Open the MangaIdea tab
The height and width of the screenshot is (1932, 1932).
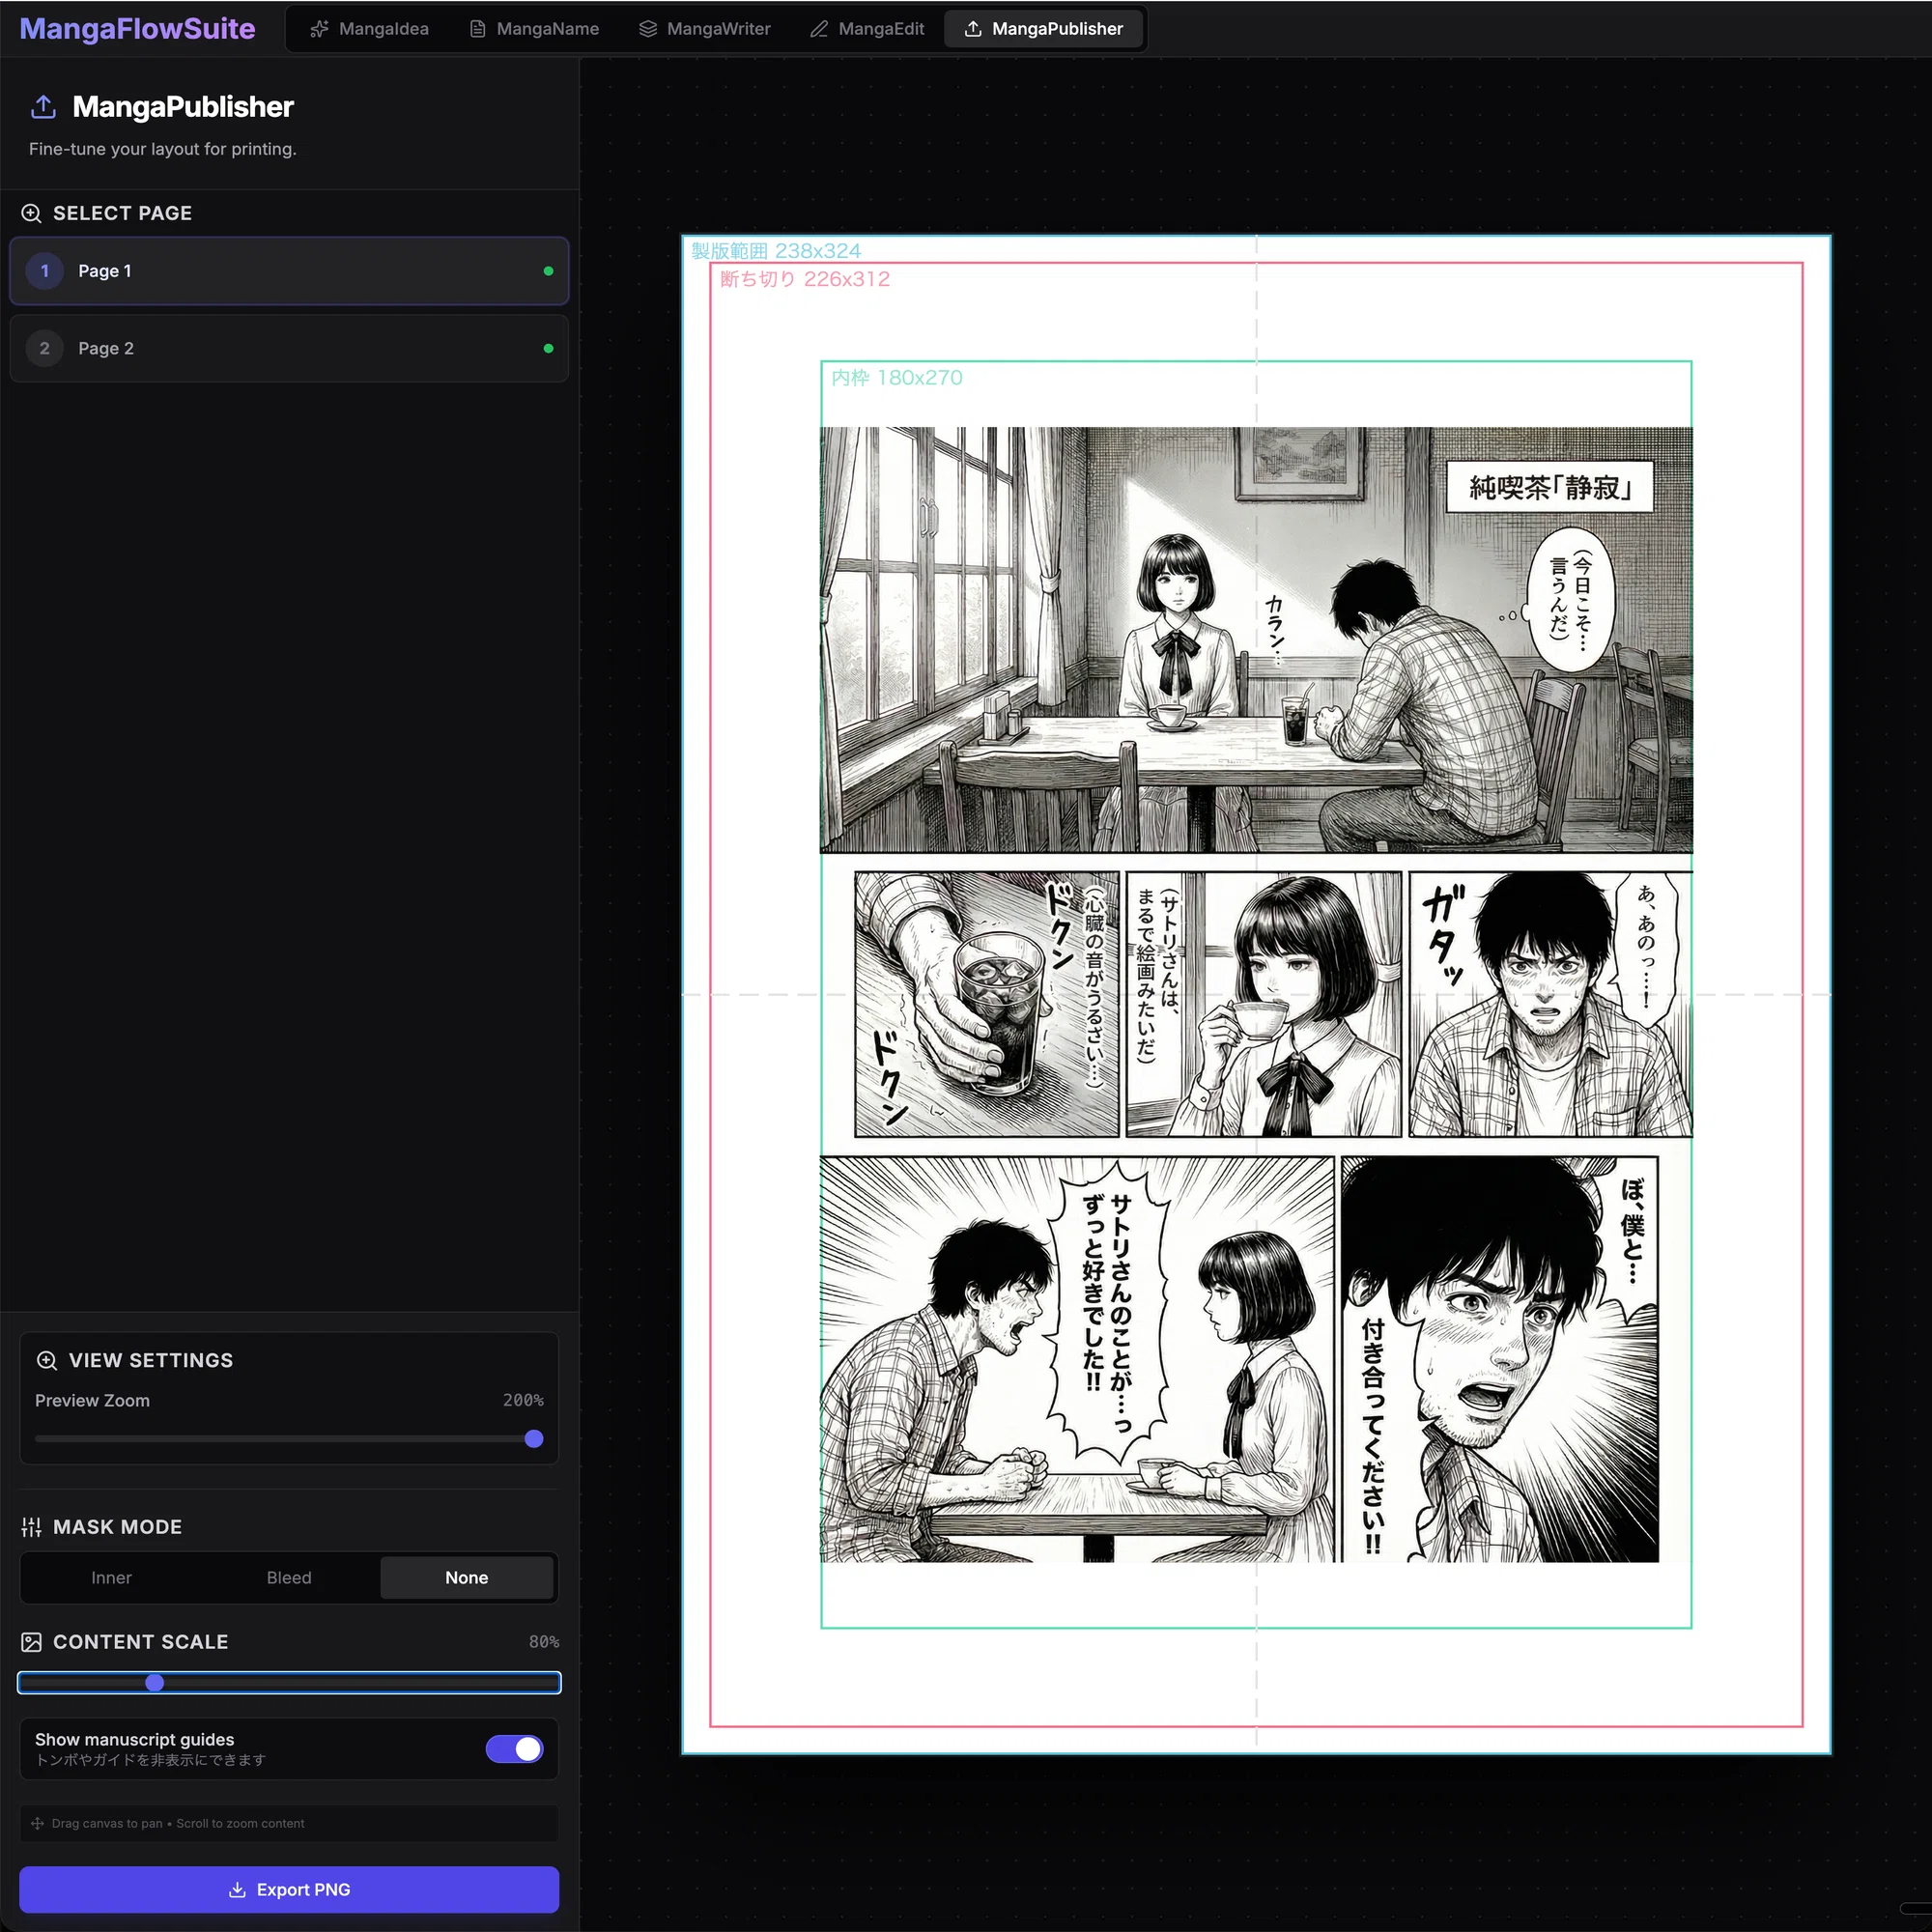[369, 29]
